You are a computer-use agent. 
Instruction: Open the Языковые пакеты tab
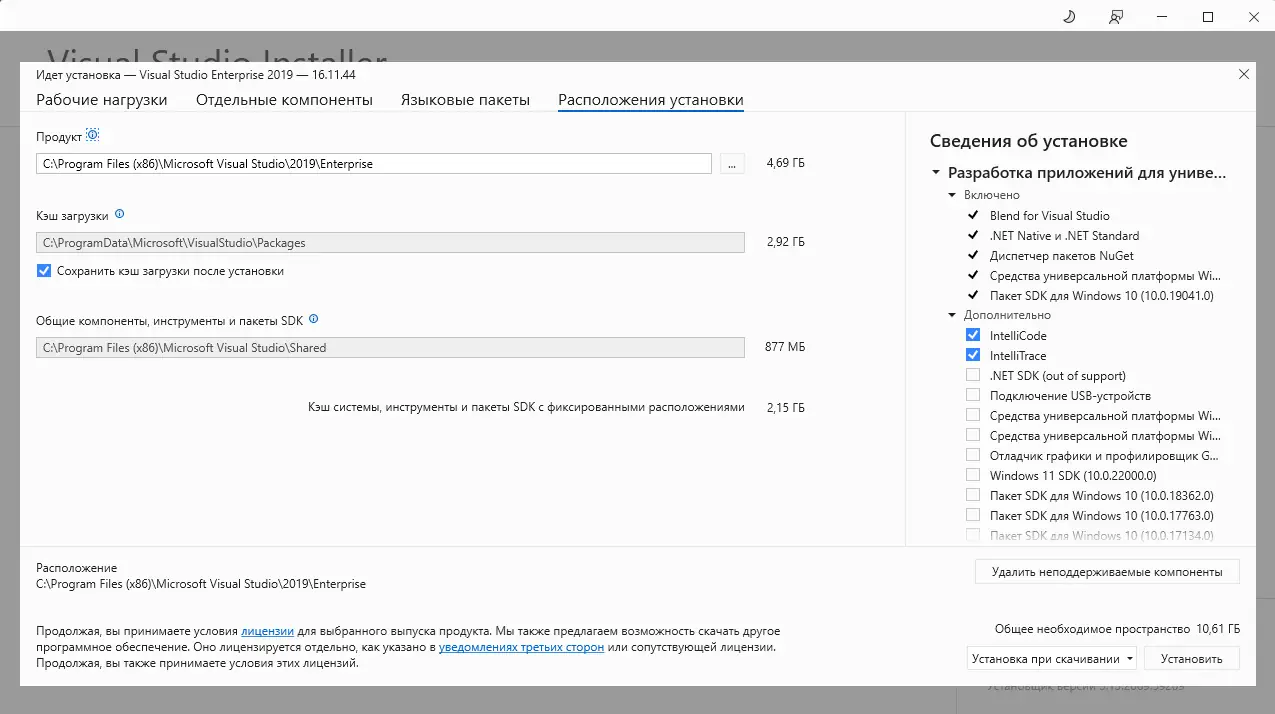[x=465, y=100]
